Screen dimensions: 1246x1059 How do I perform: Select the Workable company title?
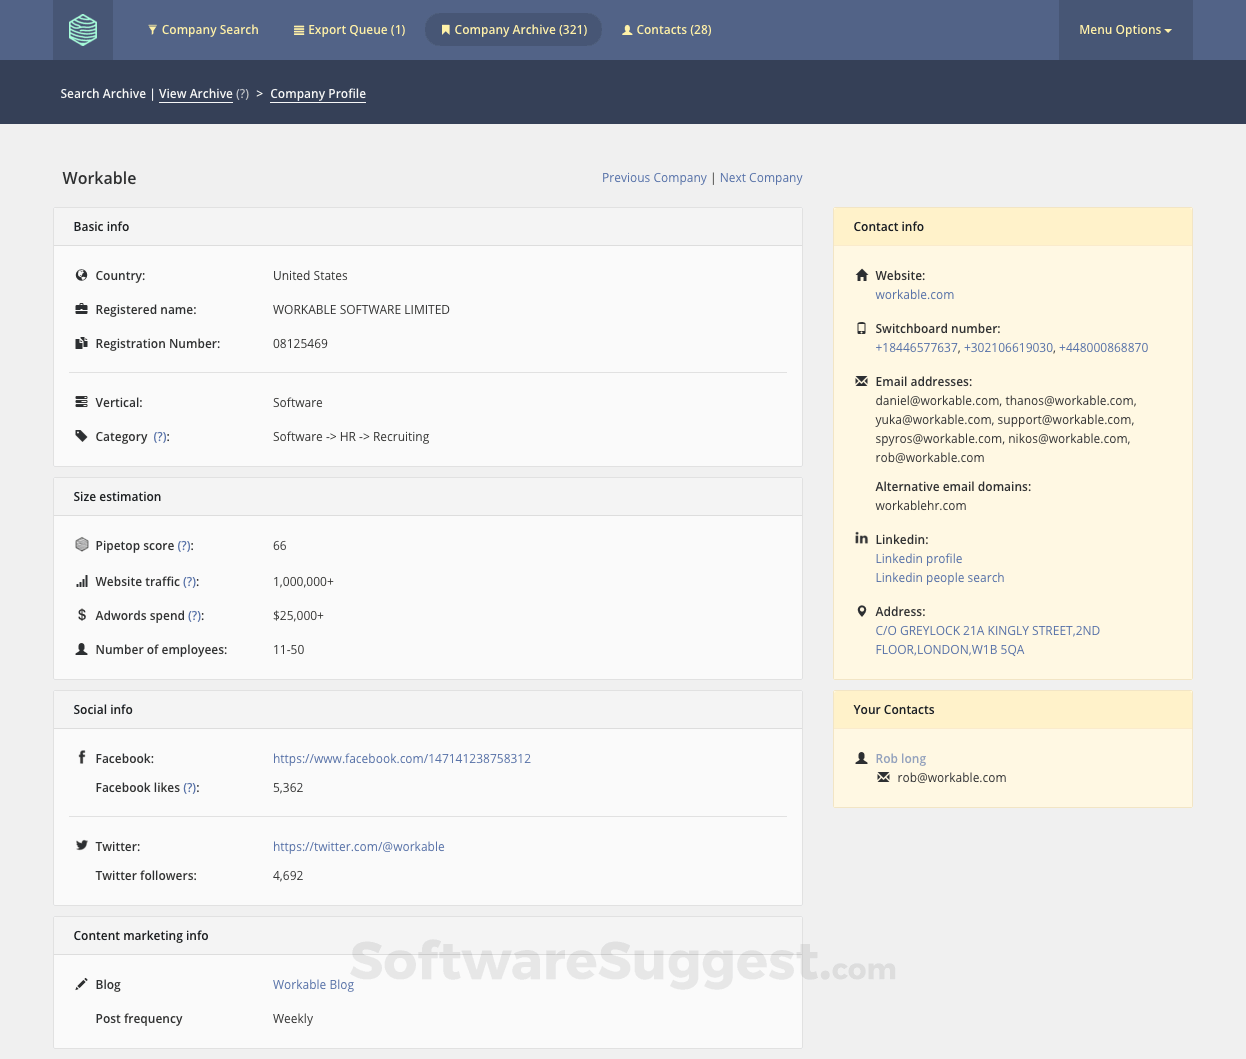[x=99, y=178]
